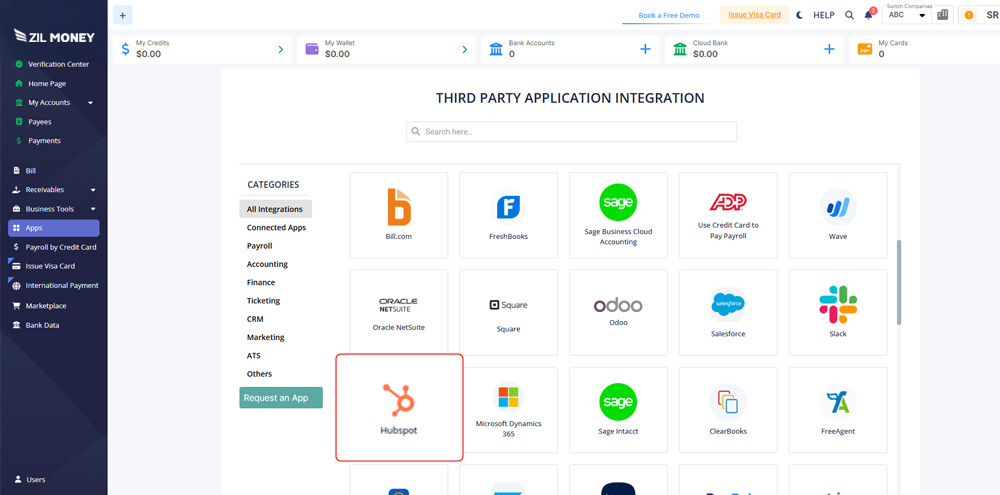Click the Book a Free Demo link
Image resolution: width=1000 pixels, height=495 pixels.
(x=669, y=15)
